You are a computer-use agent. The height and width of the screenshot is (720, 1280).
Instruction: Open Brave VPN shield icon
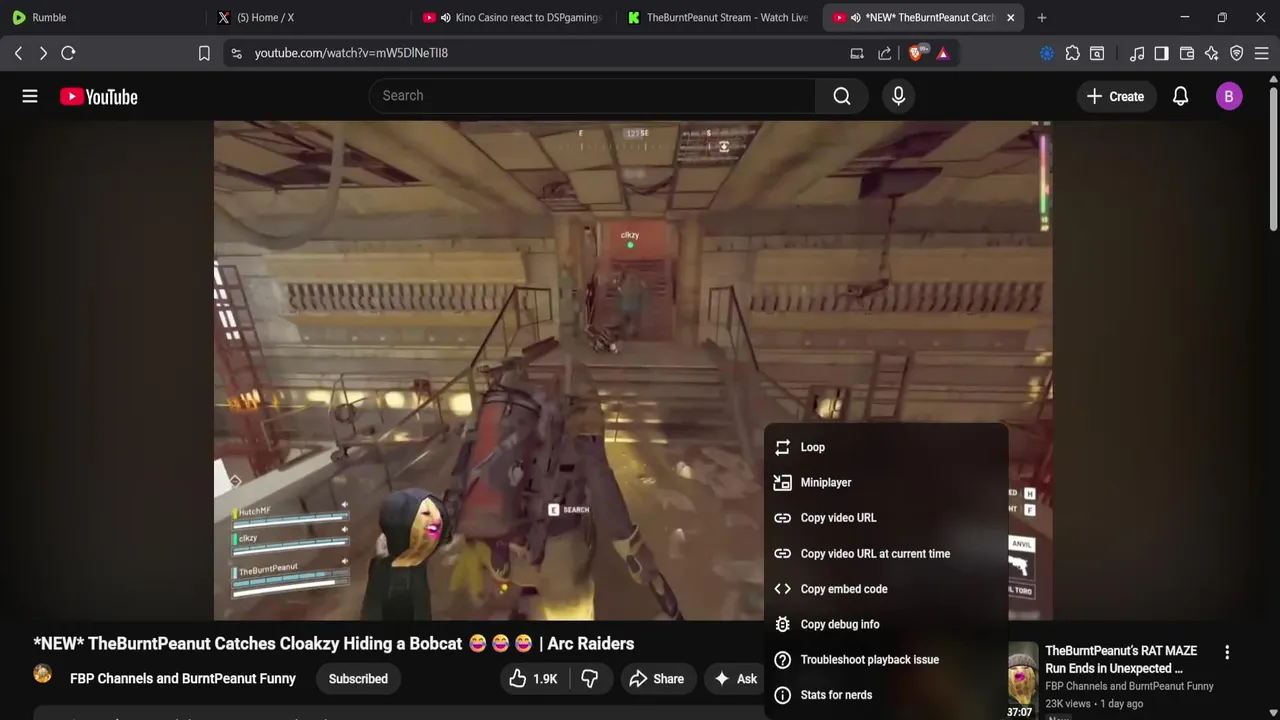(1237, 53)
